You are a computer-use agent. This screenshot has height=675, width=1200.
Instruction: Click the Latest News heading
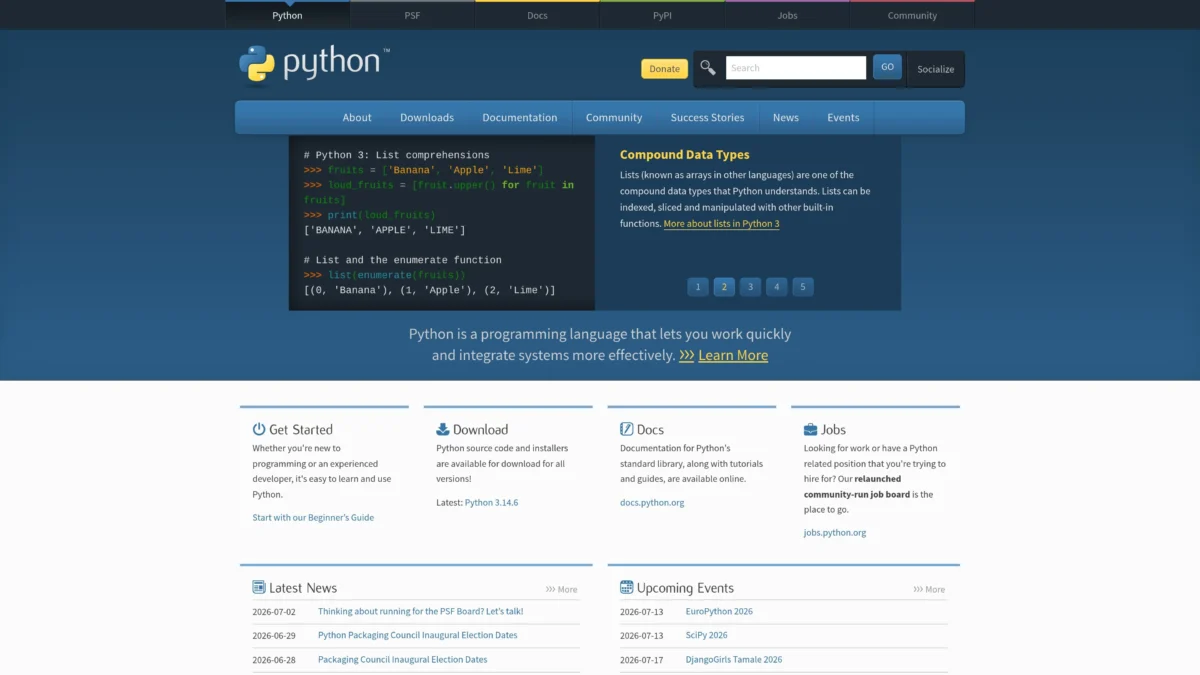[303, 588]
